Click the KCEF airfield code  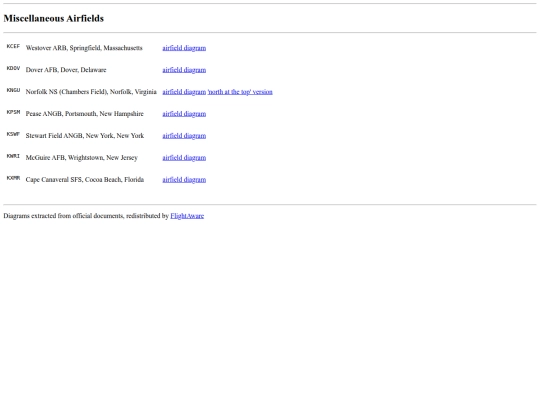tap(13, 46)
